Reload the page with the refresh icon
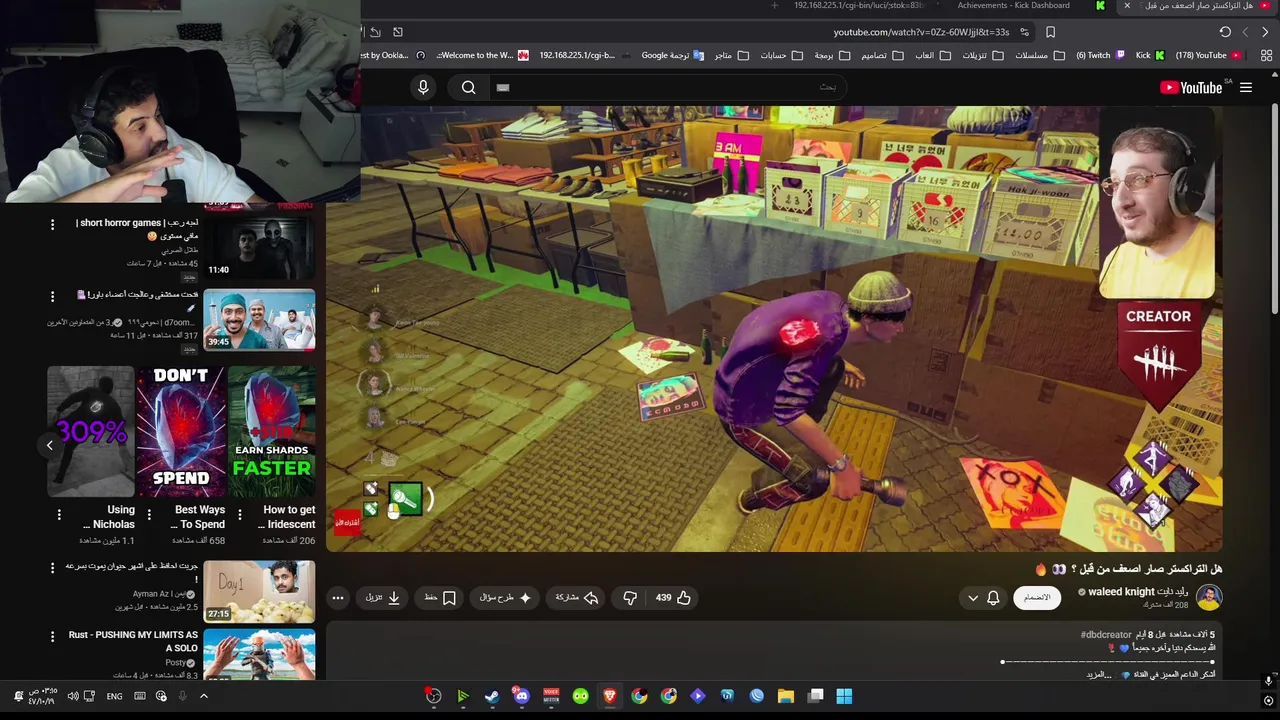 coord(1225,32)
